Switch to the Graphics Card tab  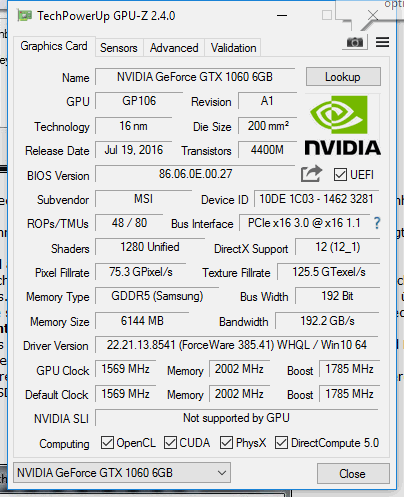click(x=54, y=46)
